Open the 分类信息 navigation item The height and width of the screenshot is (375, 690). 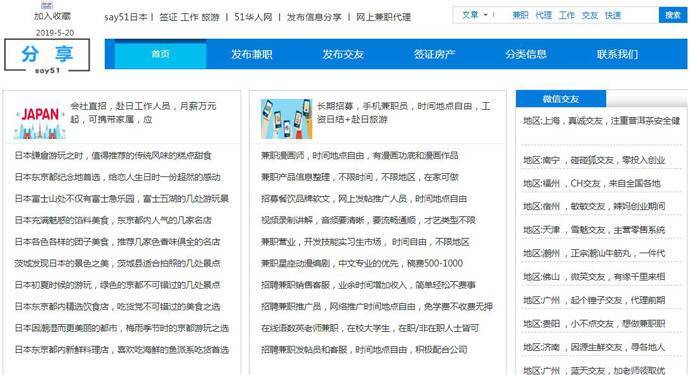(x=526, y=54)
